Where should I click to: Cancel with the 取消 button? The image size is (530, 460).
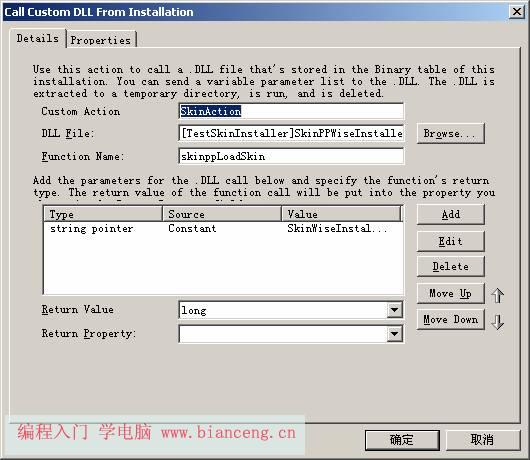[x=483, y=440]
